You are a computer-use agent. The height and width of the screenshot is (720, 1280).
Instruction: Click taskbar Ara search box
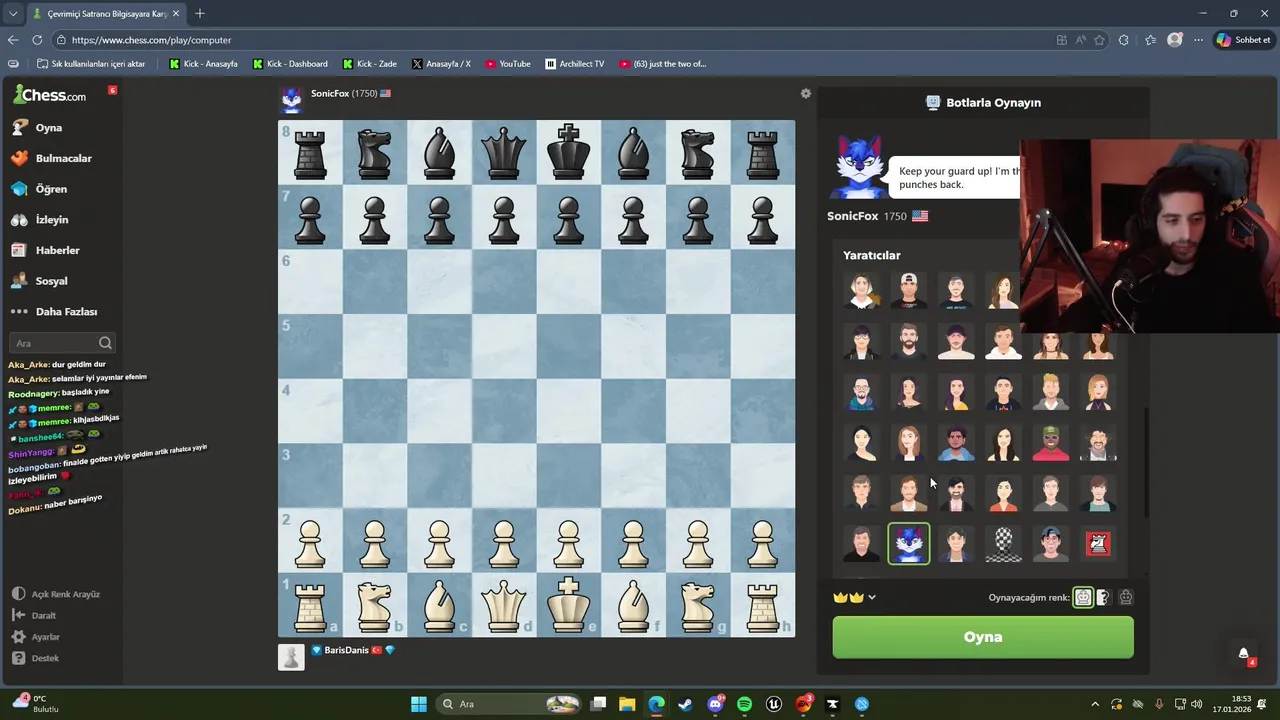pyautogui.click(x=510, y=704)
